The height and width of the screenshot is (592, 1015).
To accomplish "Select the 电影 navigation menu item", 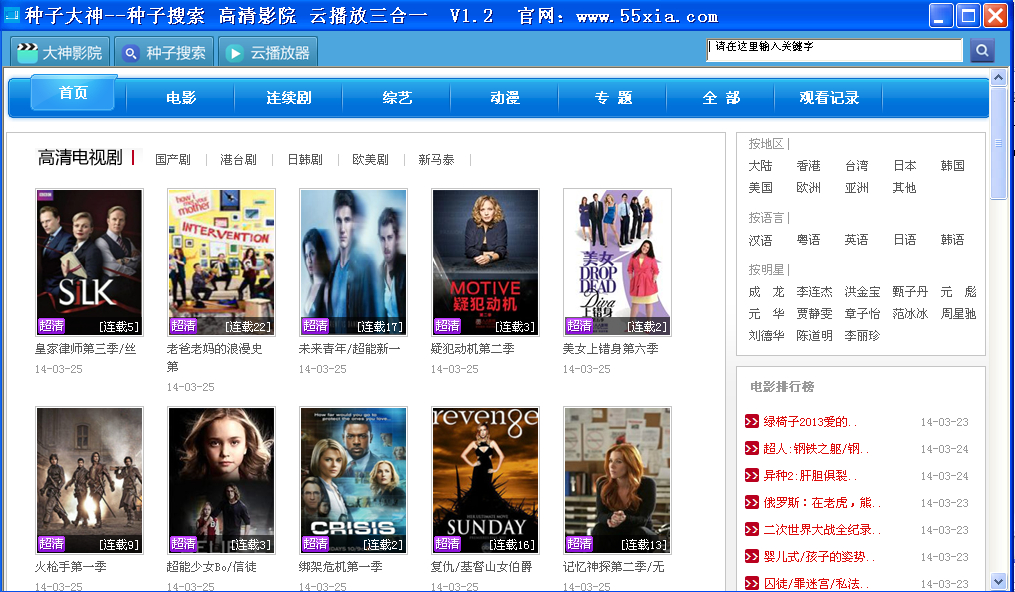I will (181, 98).
